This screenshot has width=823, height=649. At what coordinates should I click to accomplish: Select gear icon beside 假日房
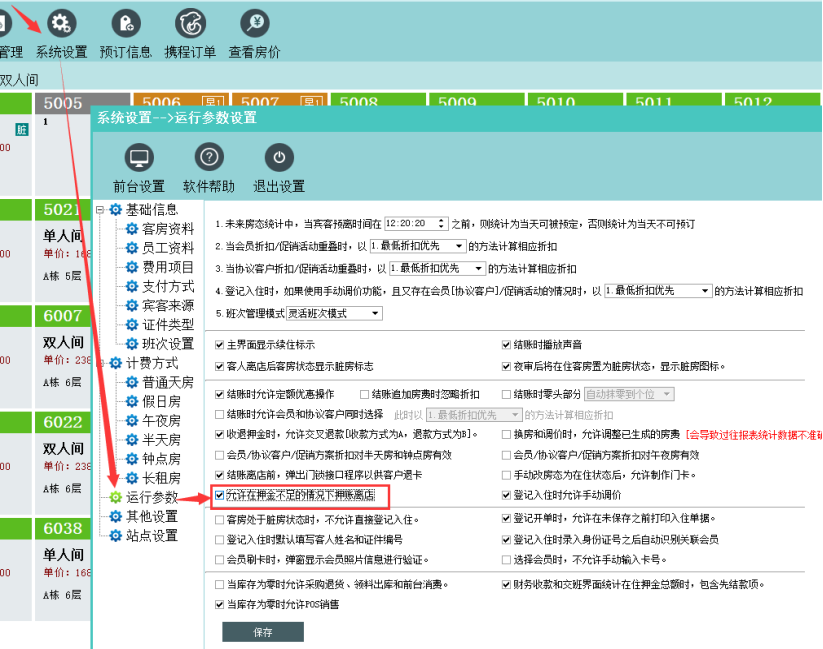coord(132,402)
